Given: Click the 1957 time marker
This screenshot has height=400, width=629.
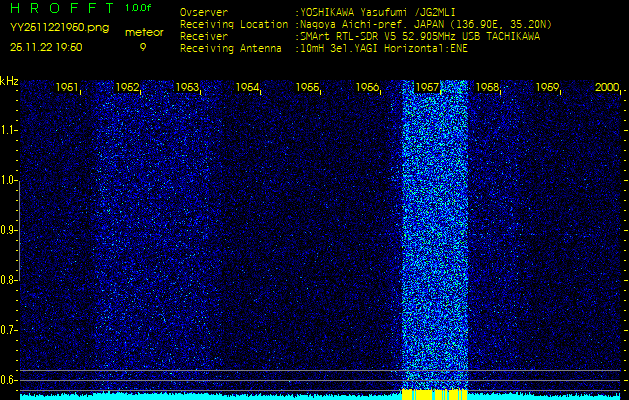Looking at the screenshot, I should click(428, 87).
